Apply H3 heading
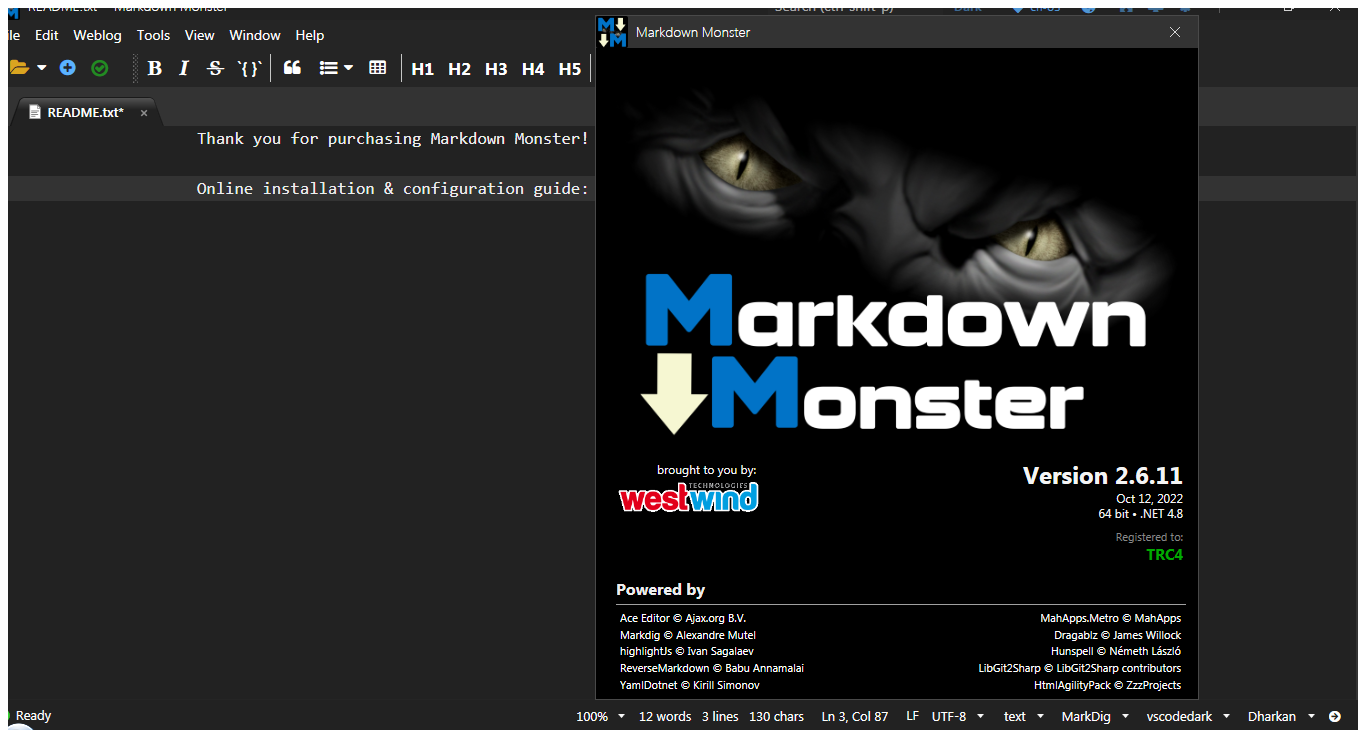 pos(496,69)
